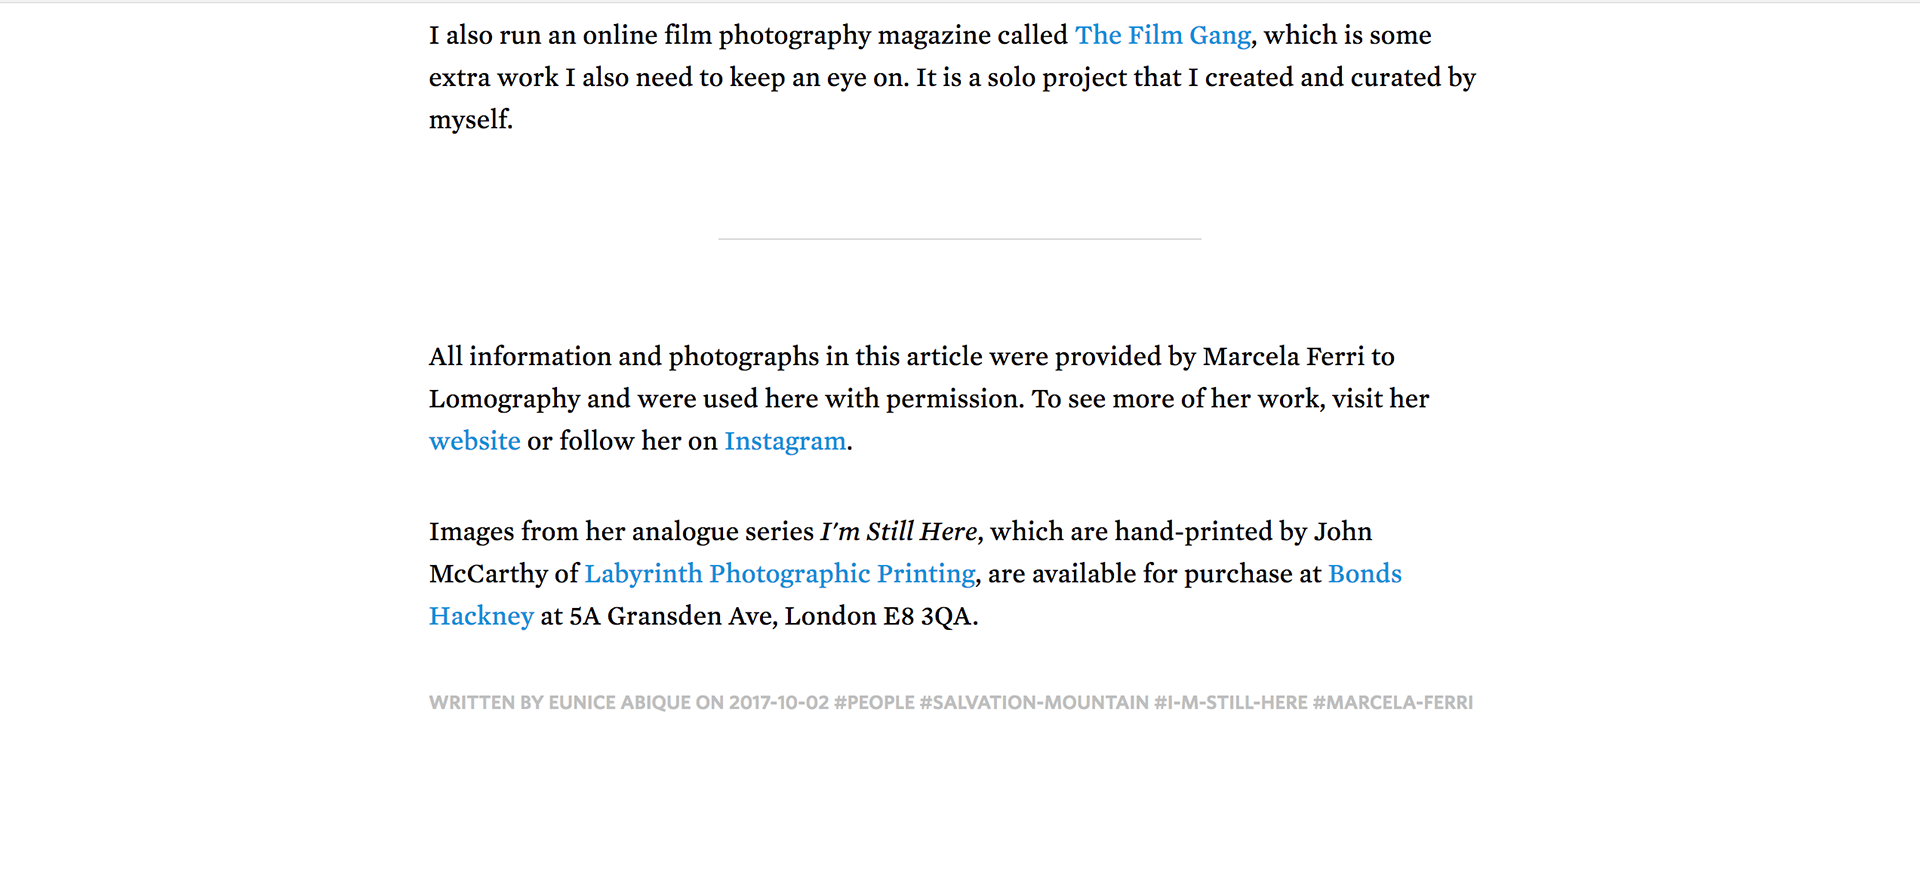The height and width of the screenshot is (872, 1920).
Task: Follow the Instagram link
Action: click(x=785, y=442)
